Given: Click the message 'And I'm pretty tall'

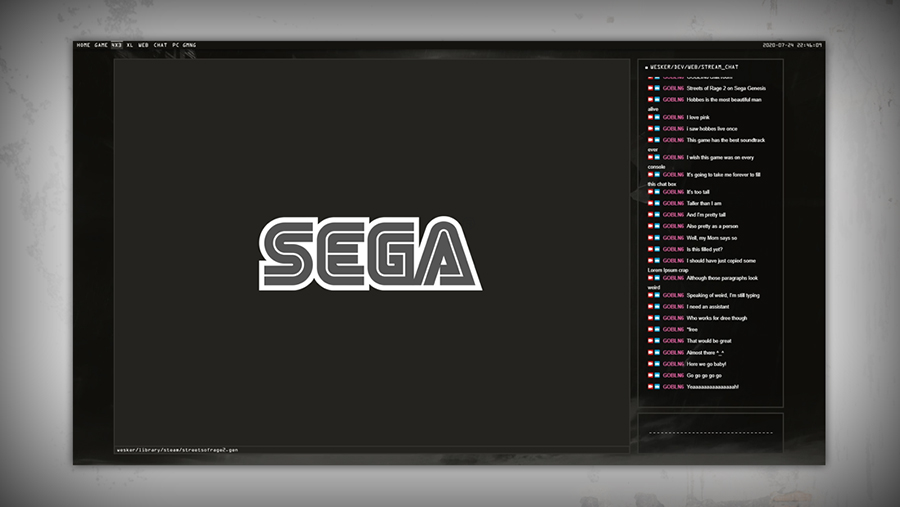Looking at the screenshot, I should tap(706, 215).
